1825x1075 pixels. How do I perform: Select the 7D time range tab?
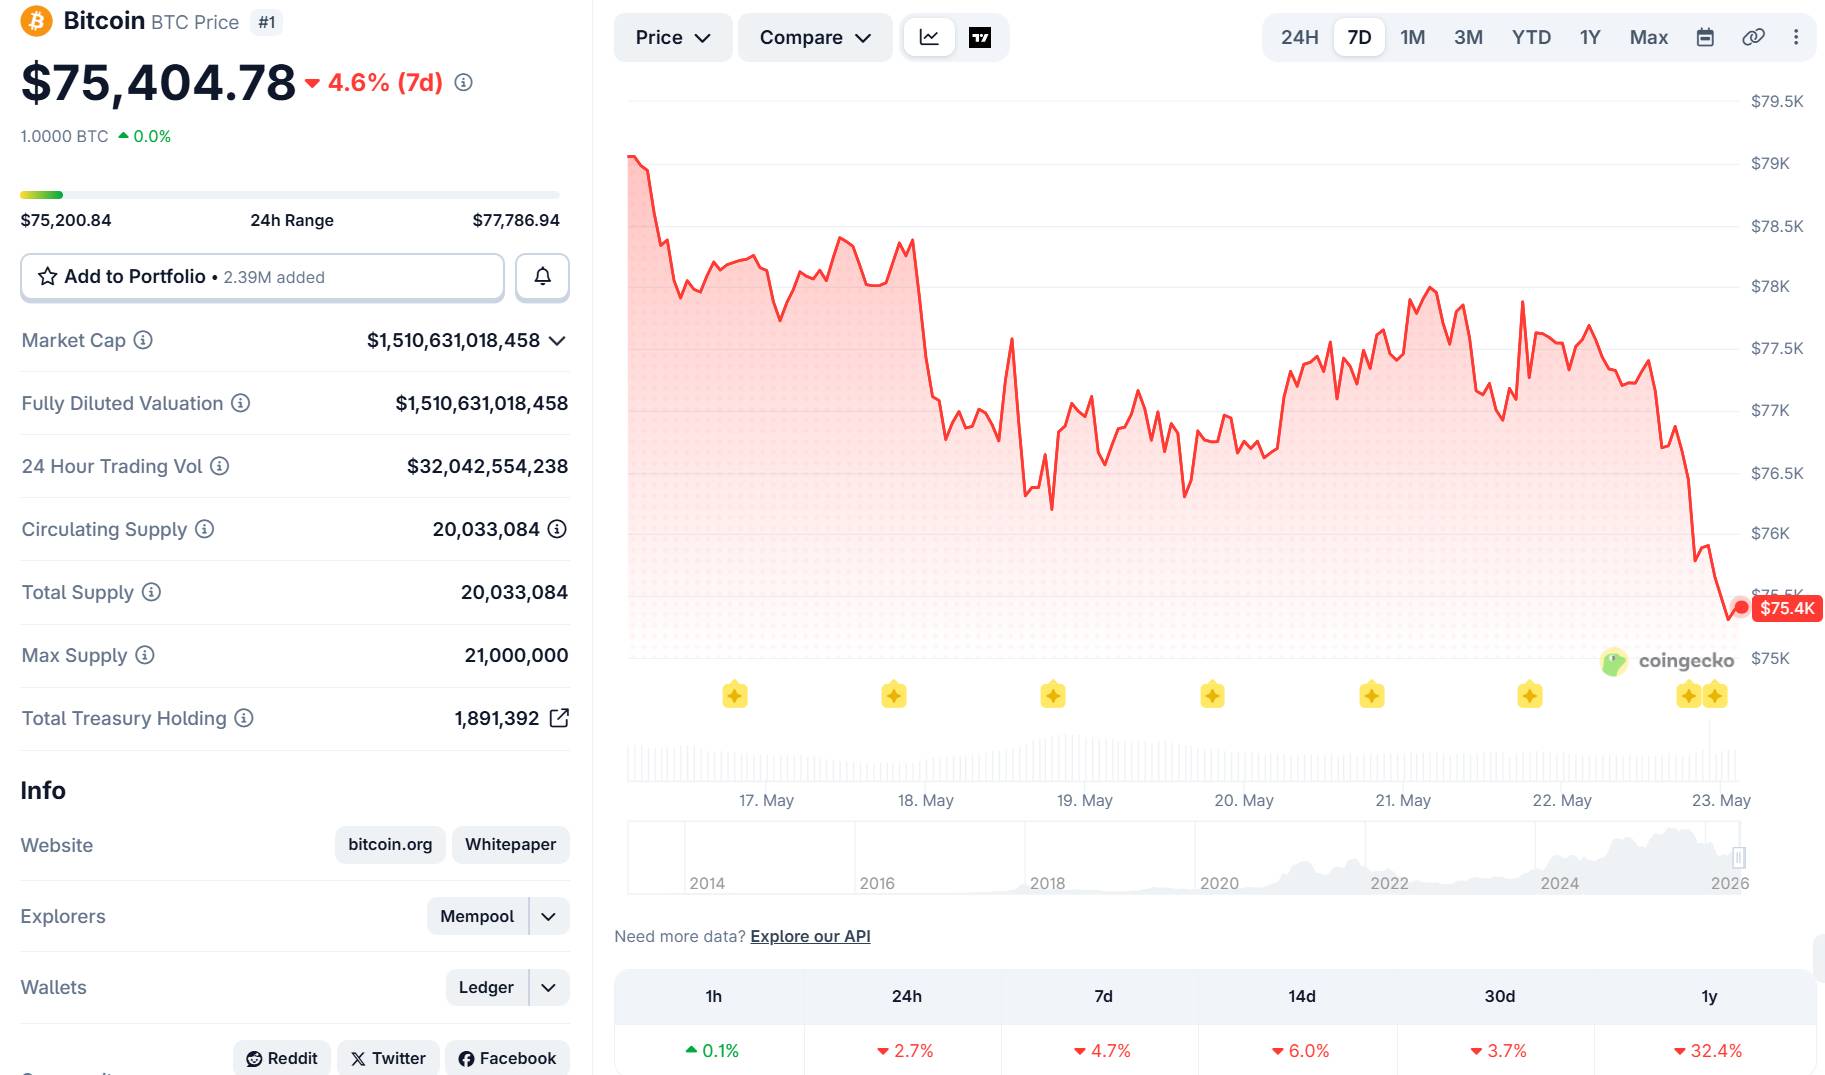click(1359, 37)
